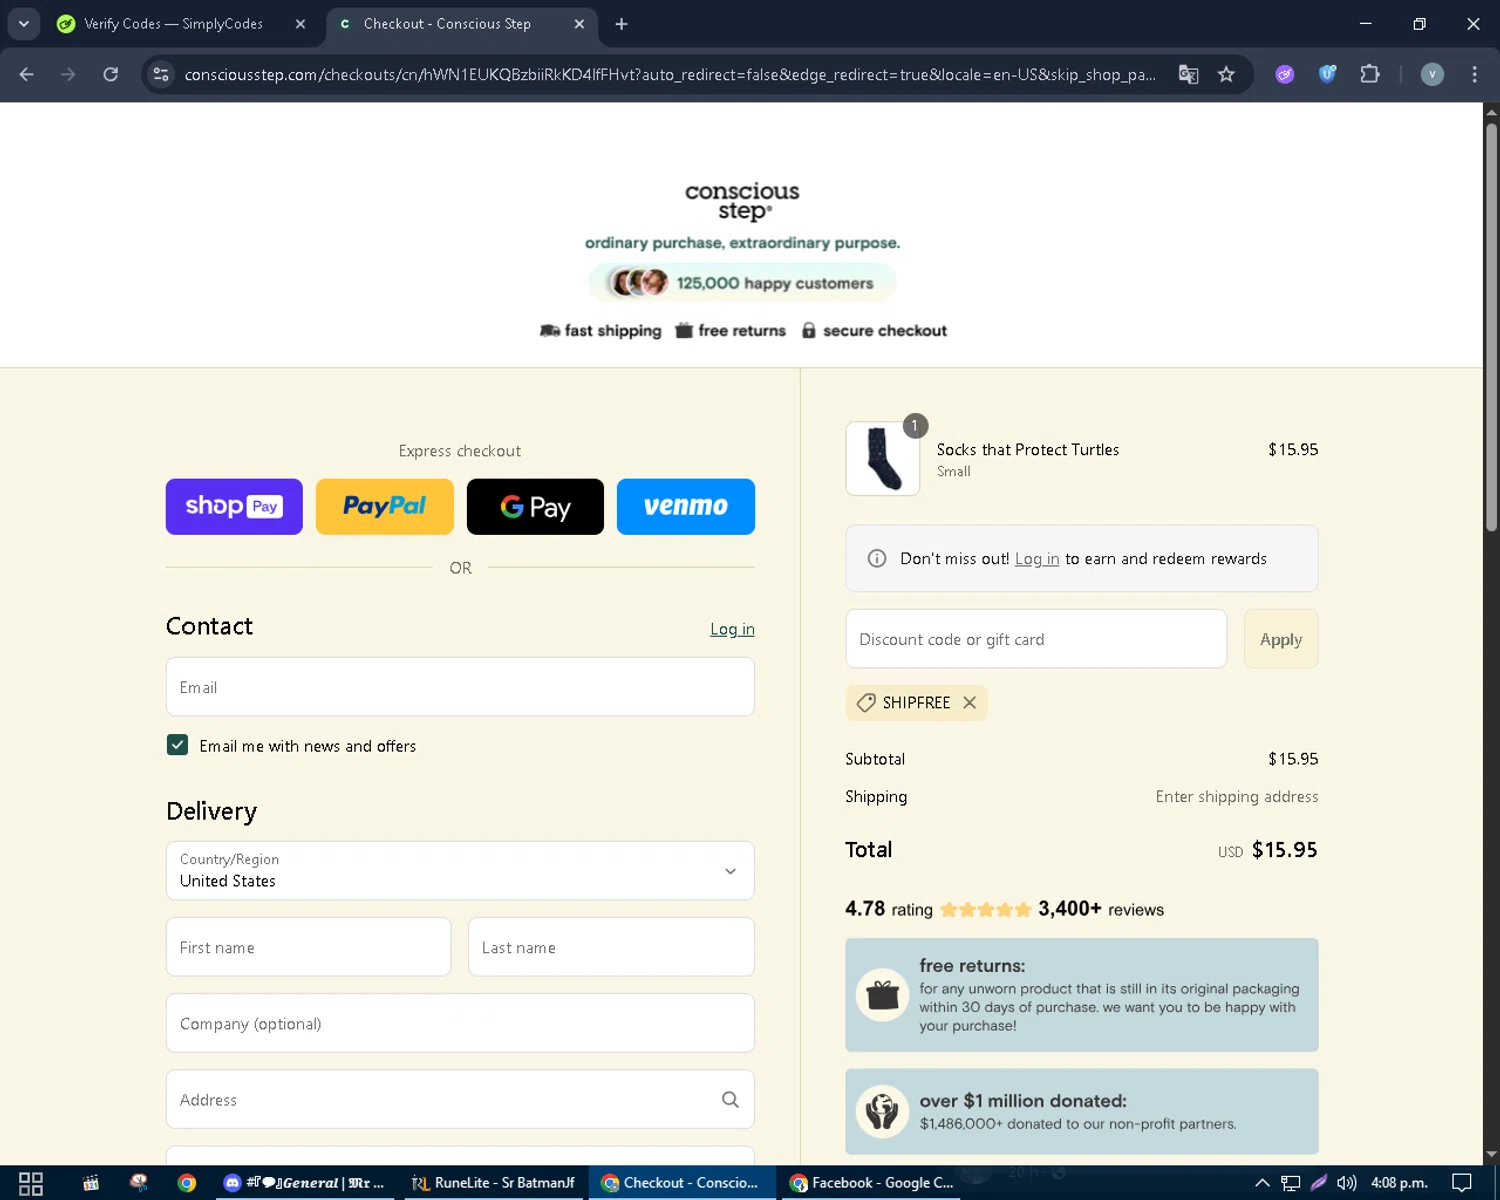
Task: Reload the checkout page
Action: 111,74
